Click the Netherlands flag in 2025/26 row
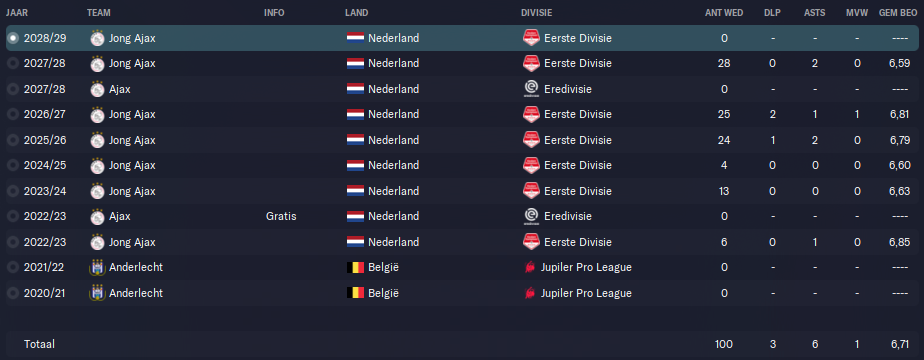 (x=355, y=140)
